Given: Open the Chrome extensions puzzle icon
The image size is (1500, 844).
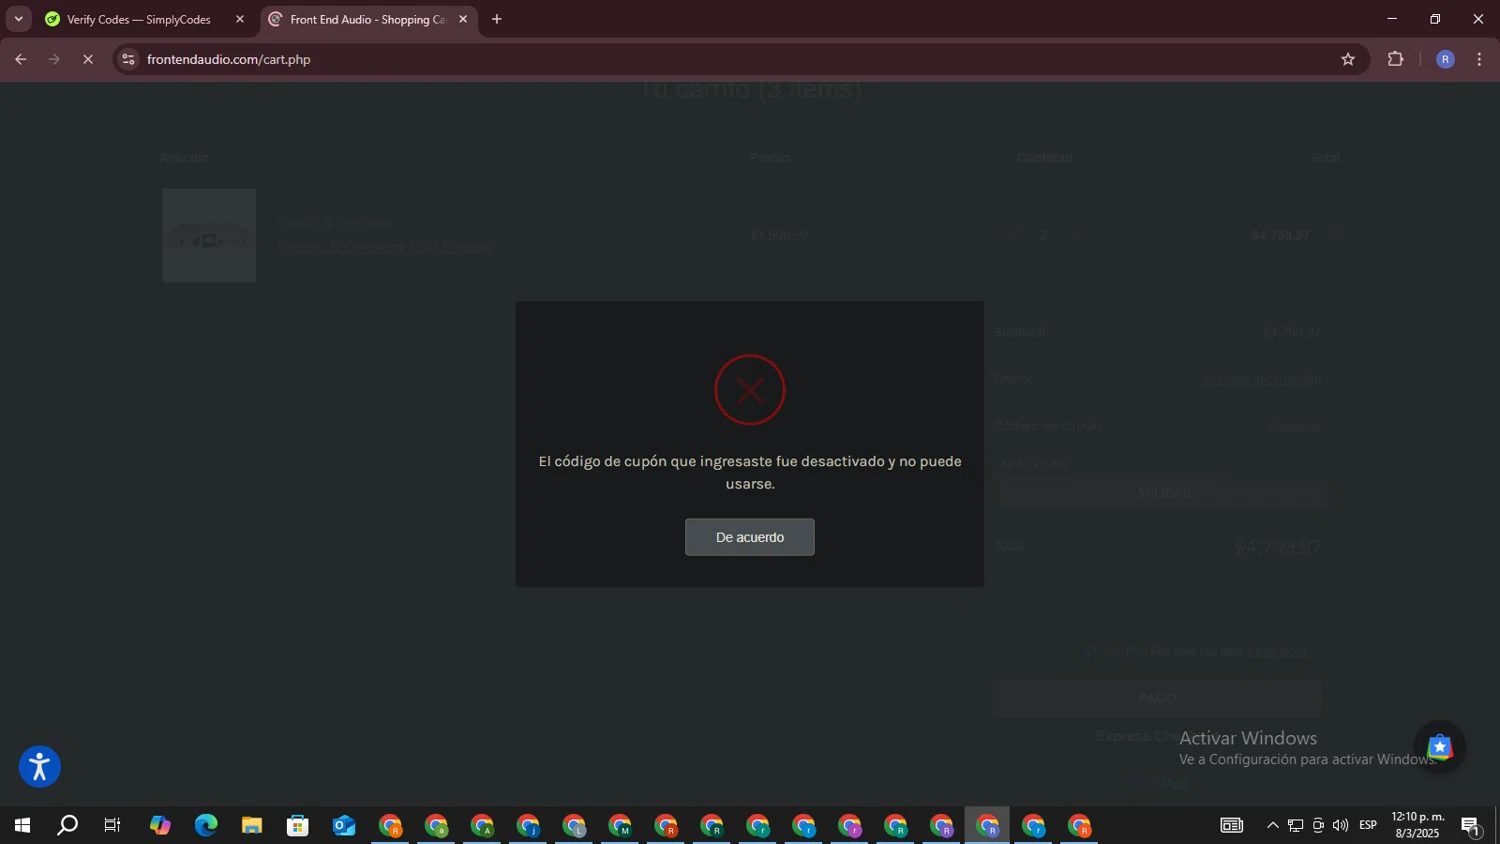Looking at the screenshot, I should pos(1396,59).
